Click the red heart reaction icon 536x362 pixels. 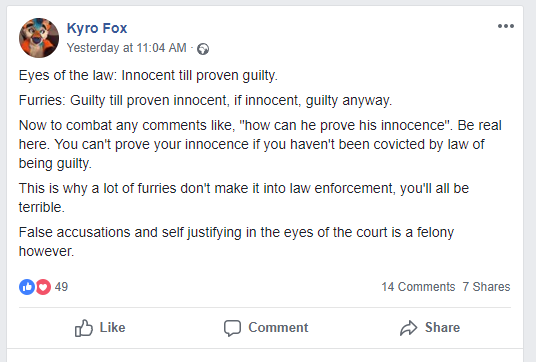coord(43,287)
